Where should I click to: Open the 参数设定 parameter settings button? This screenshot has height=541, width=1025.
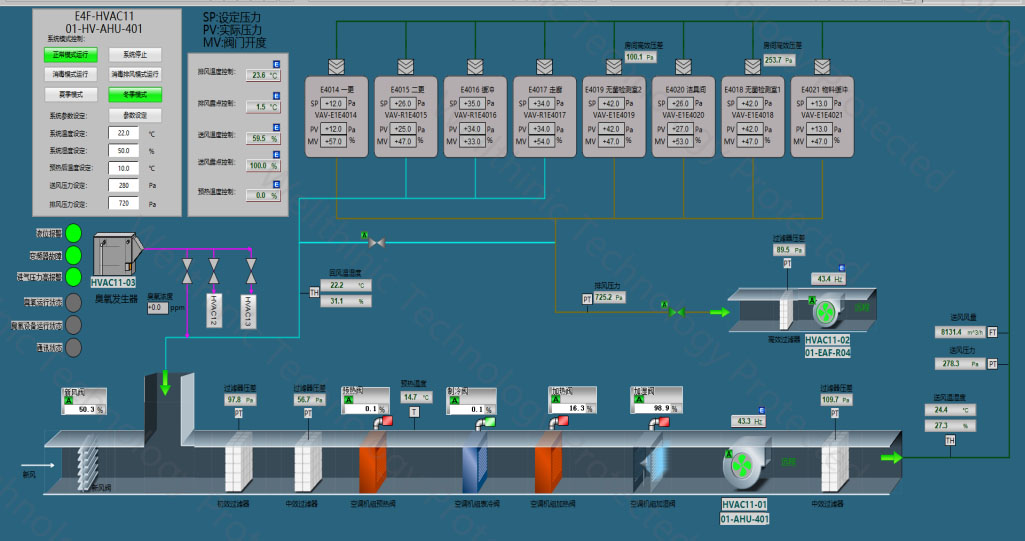(135, 115)
